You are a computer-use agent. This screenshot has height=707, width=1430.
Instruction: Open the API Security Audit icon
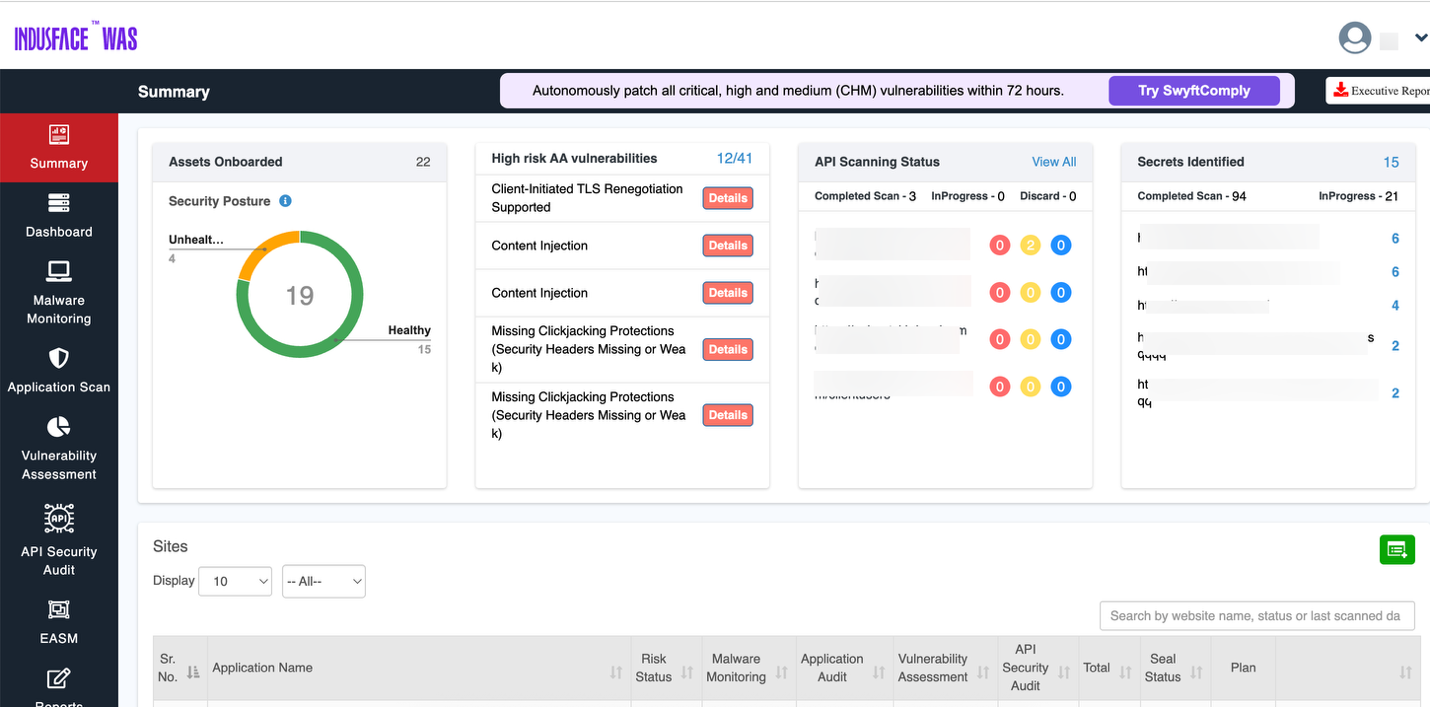click(x=59, y=518)
